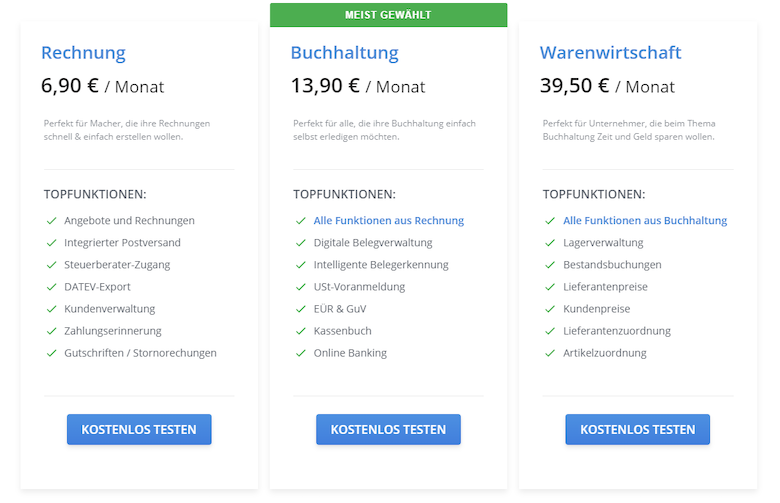Click the green Meist Gewählt banner
This screenshot has height=503, width=780.
pos(389,15)
